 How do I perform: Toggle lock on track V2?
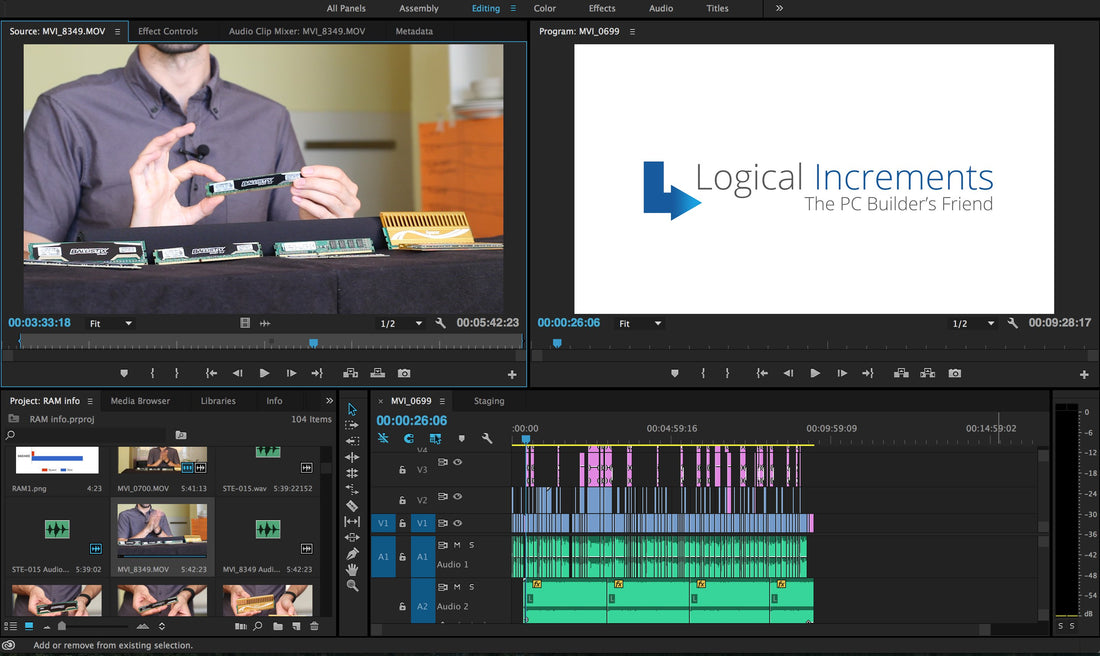(x=403, y=500)
